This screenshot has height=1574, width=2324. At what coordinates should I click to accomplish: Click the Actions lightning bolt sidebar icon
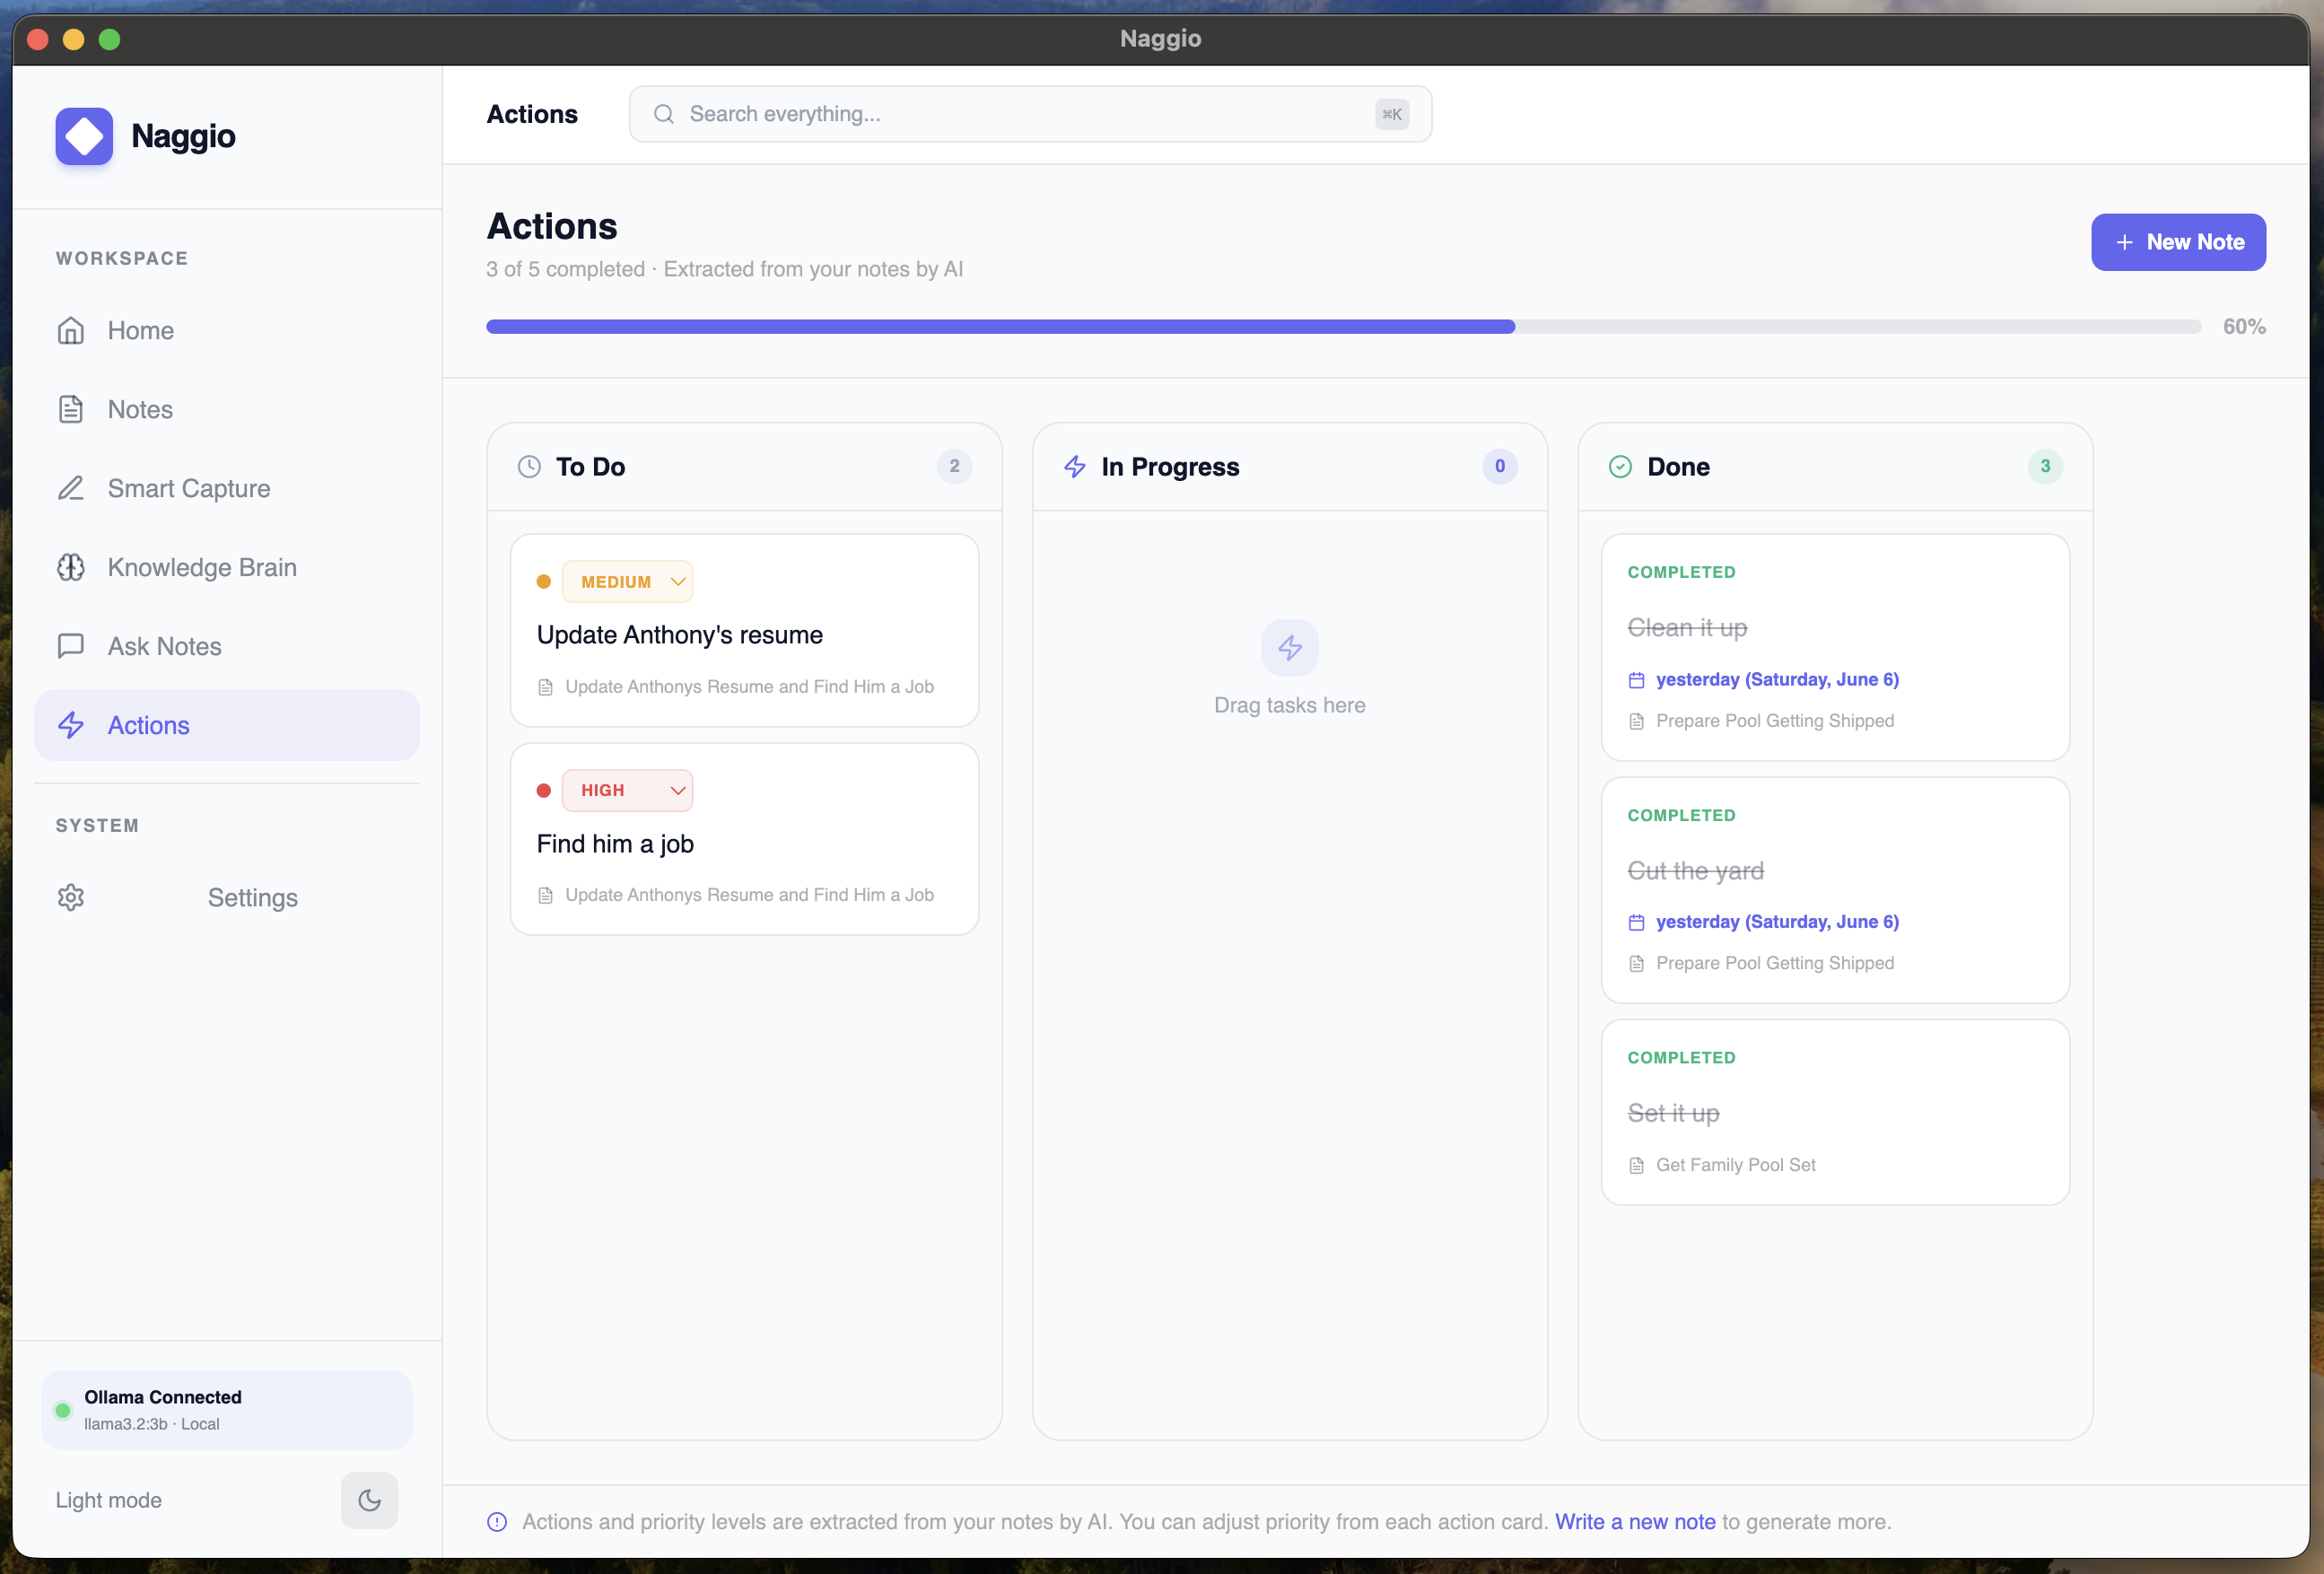[71, 725]
